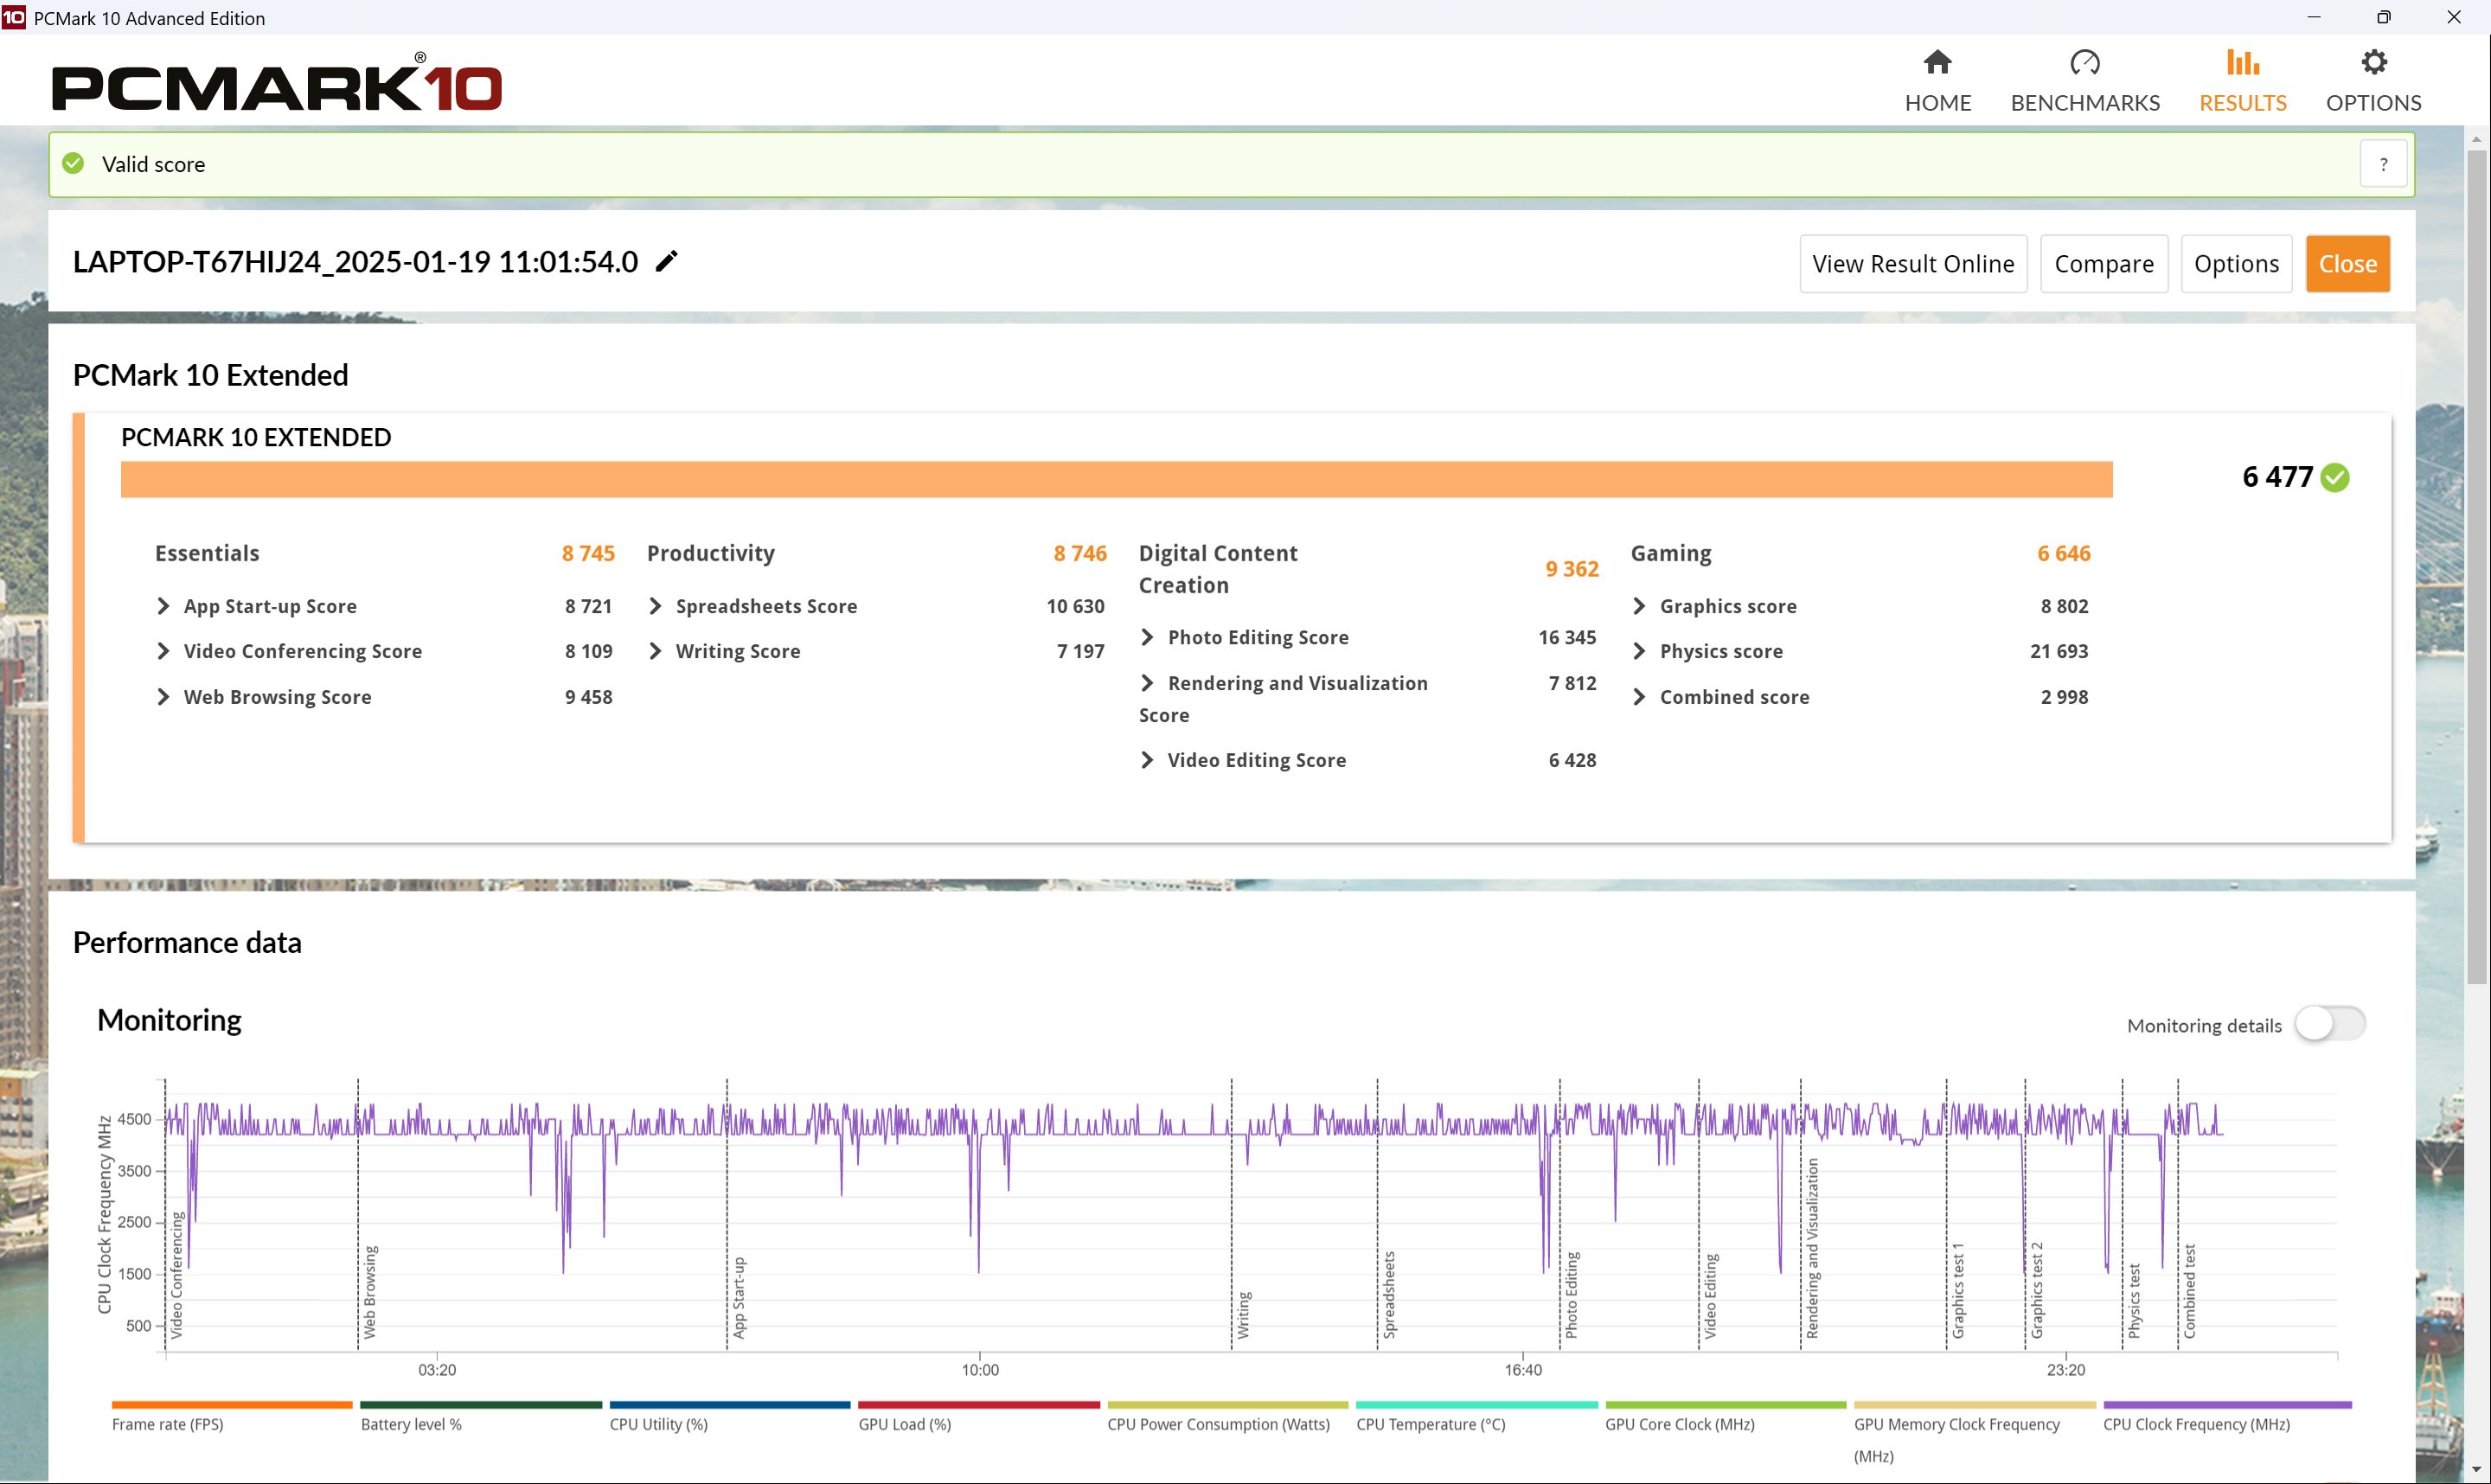
Task: Expand Spreadsheets Score chevron
Action: click(x=655, y=607)
